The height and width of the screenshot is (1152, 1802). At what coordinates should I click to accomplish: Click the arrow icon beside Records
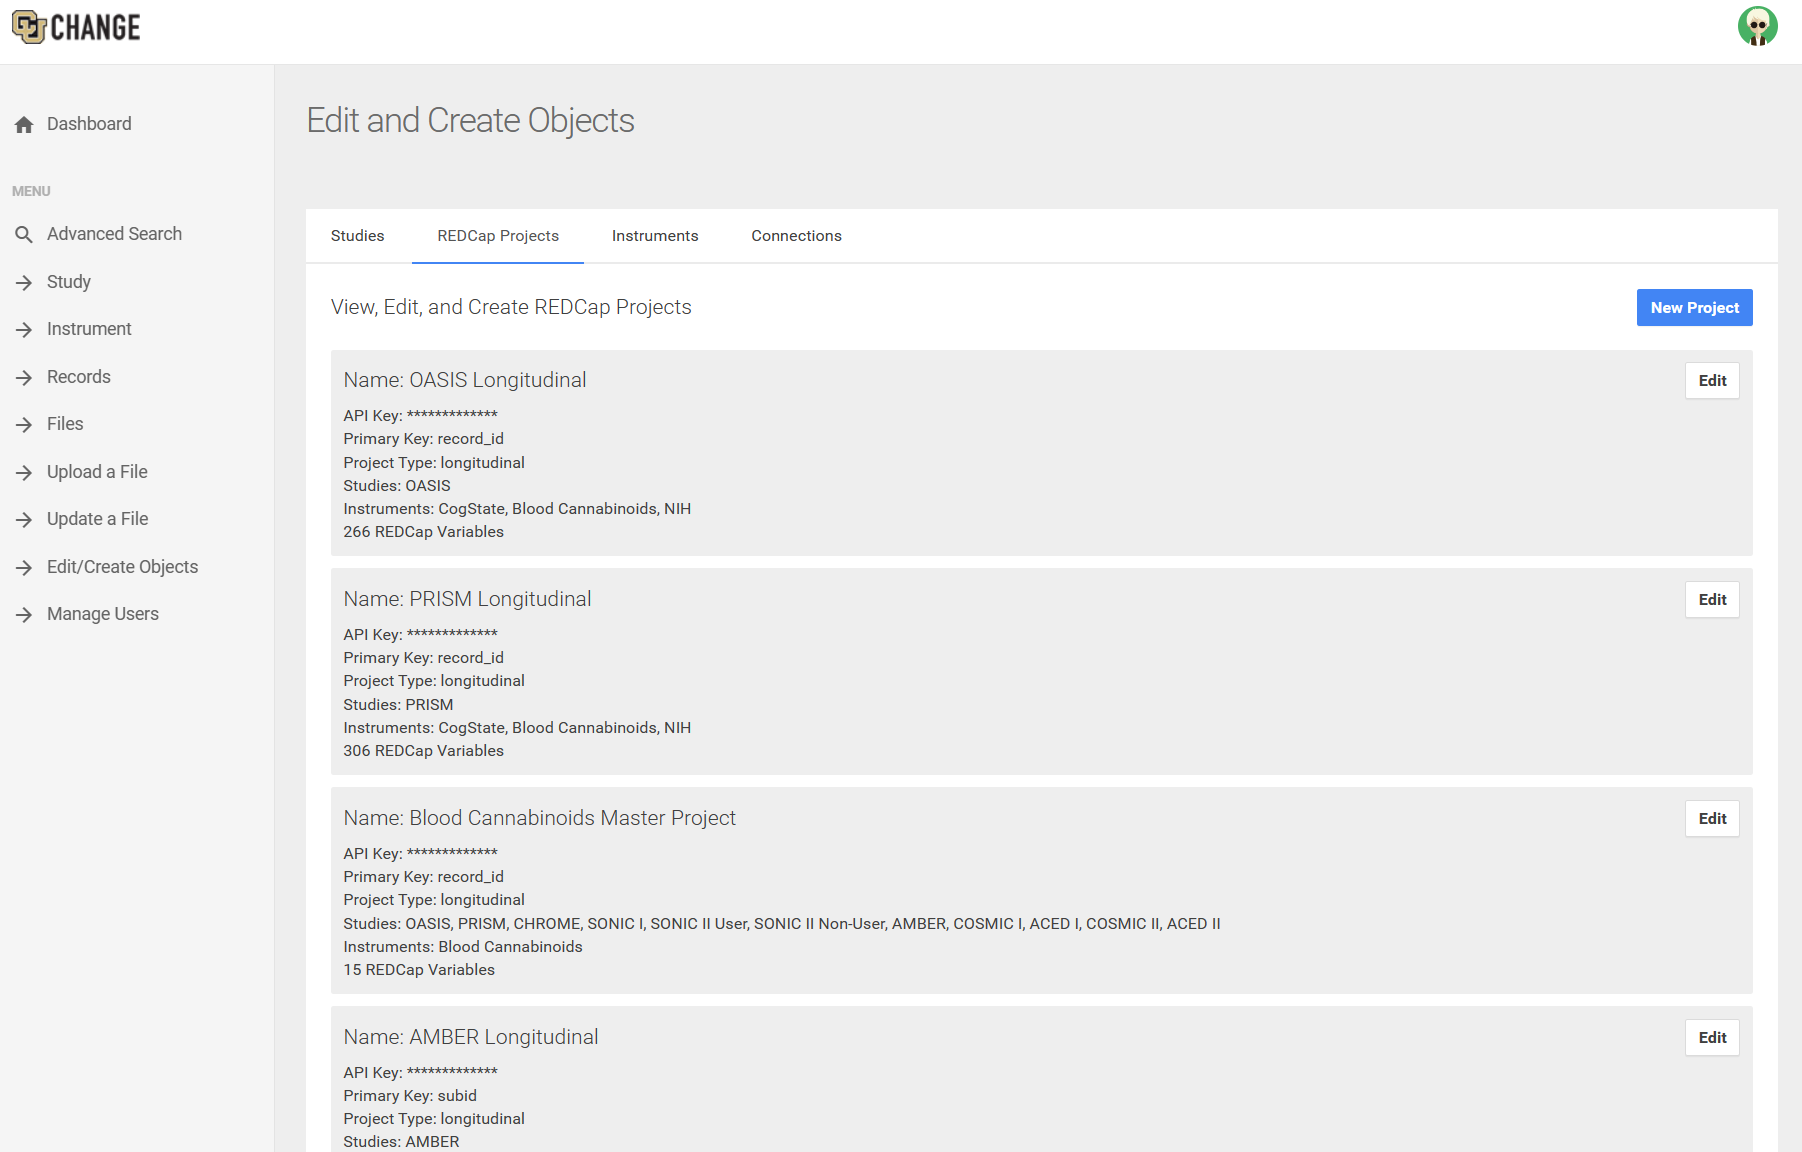point(24,378)
